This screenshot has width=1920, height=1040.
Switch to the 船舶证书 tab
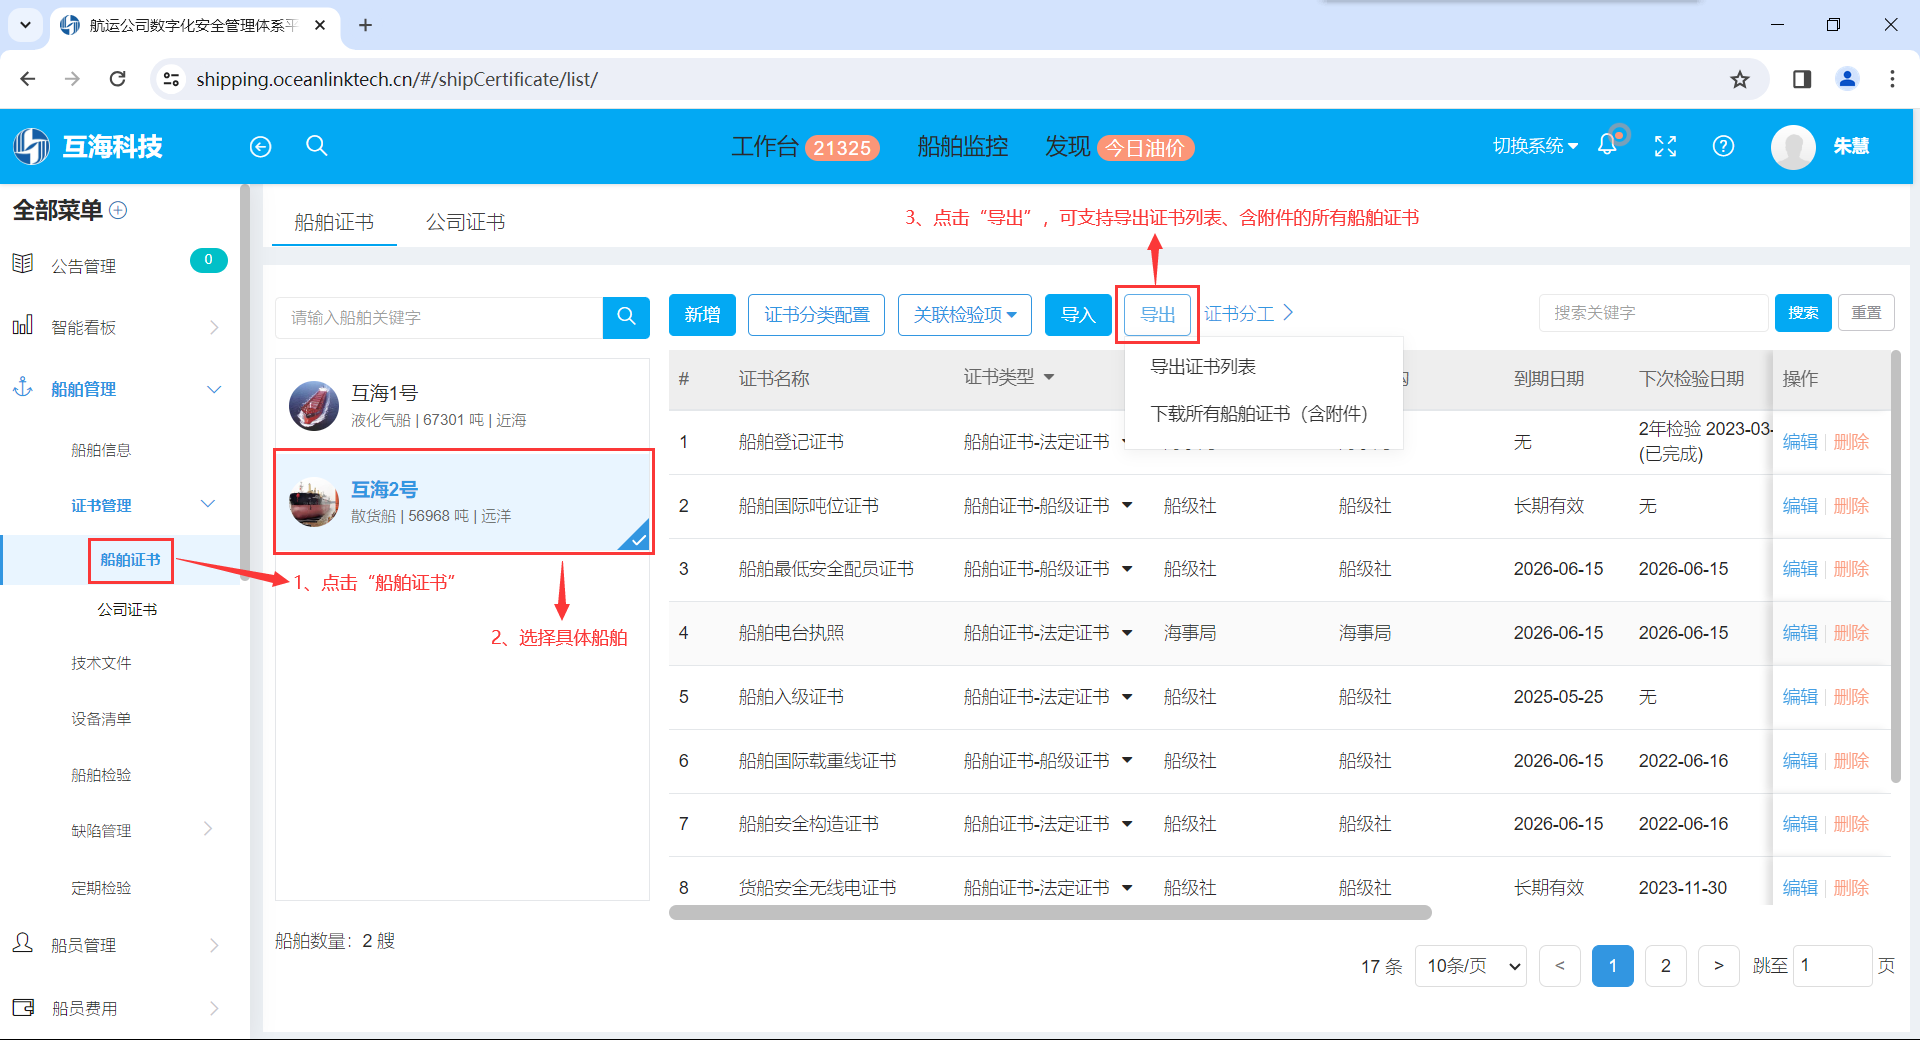334,222
